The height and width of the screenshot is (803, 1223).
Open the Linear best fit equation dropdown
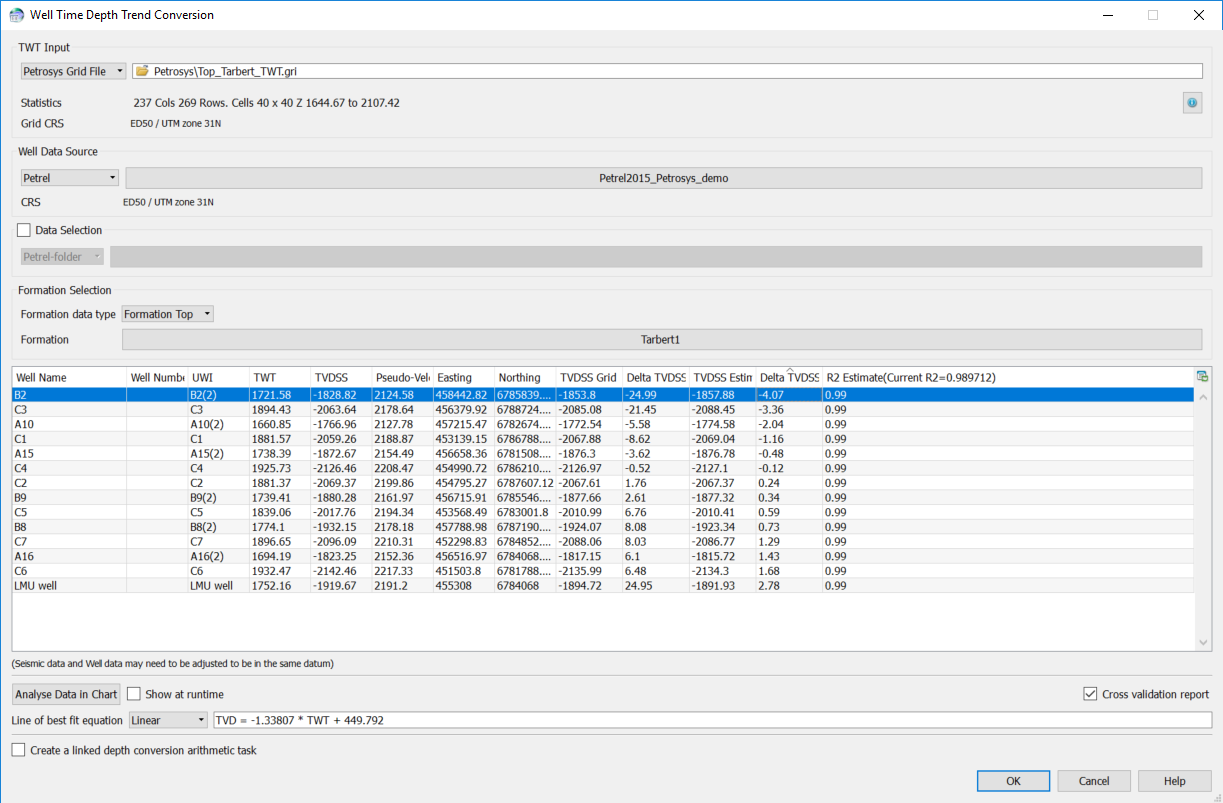(168, 720)
